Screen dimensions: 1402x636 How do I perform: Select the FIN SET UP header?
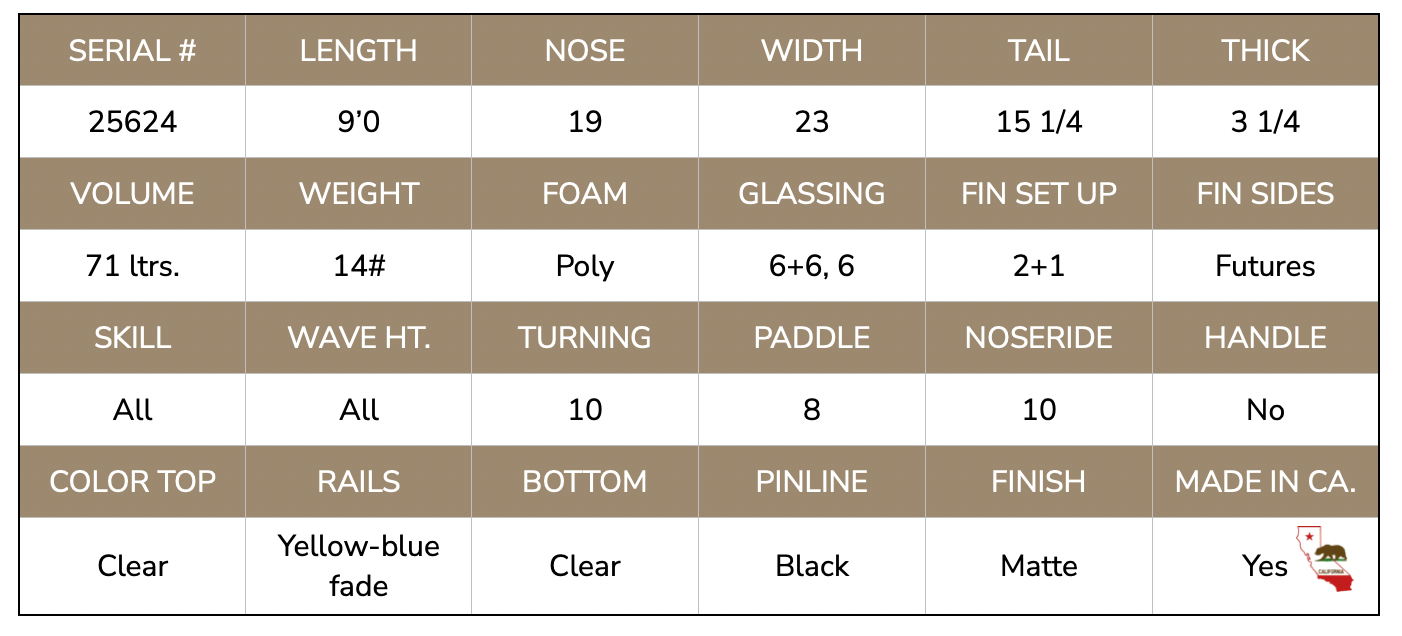(1039, 193)
